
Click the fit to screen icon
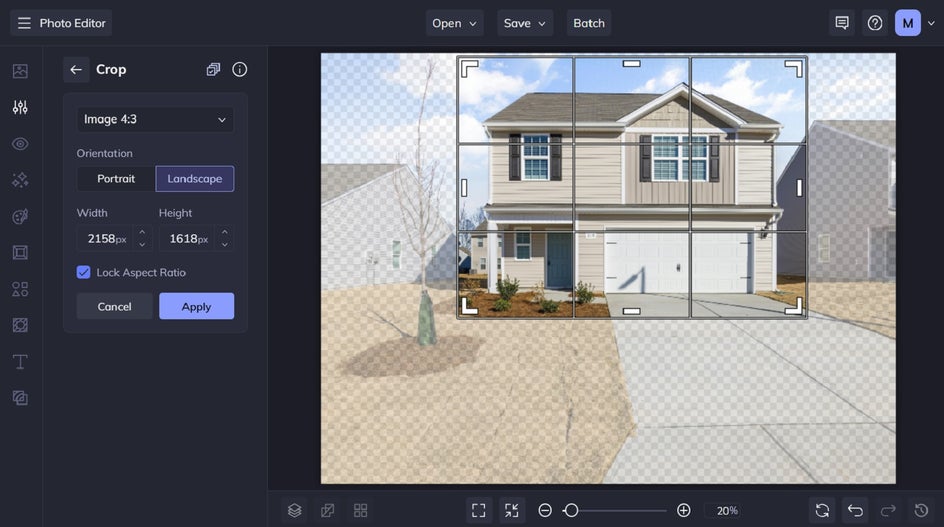coord(479,510)
